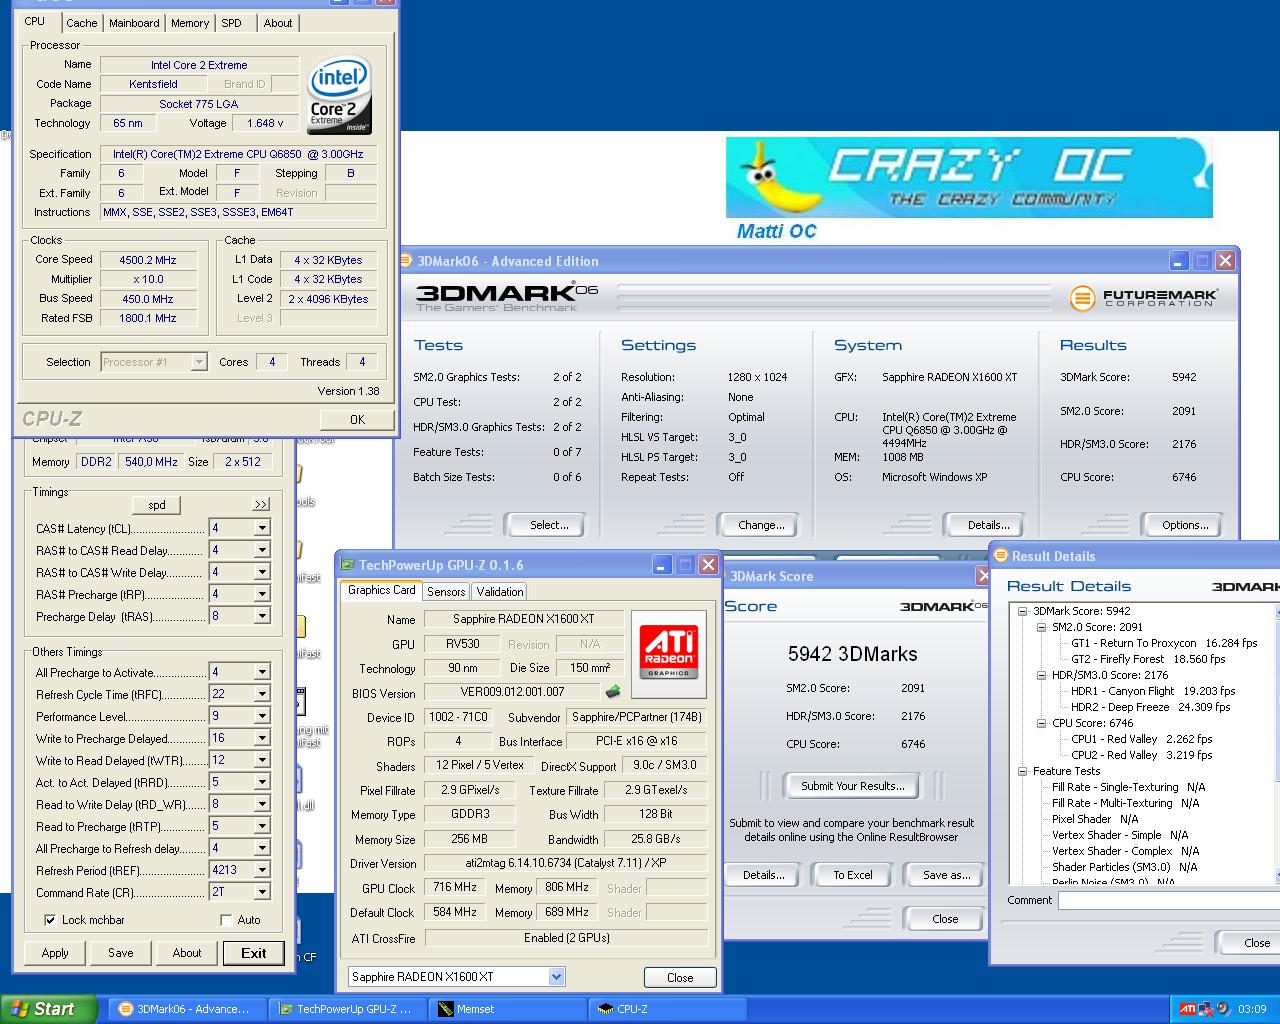1280x1024 pixels.
Task: Select HDR2 - Deep Freeze result row
Action: coord(1150,707)
